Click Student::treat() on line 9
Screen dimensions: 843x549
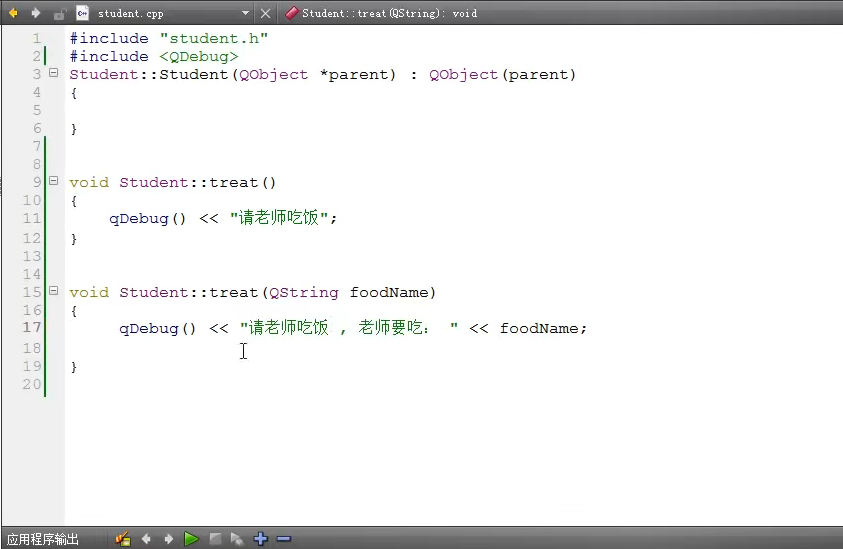[197, 183]
